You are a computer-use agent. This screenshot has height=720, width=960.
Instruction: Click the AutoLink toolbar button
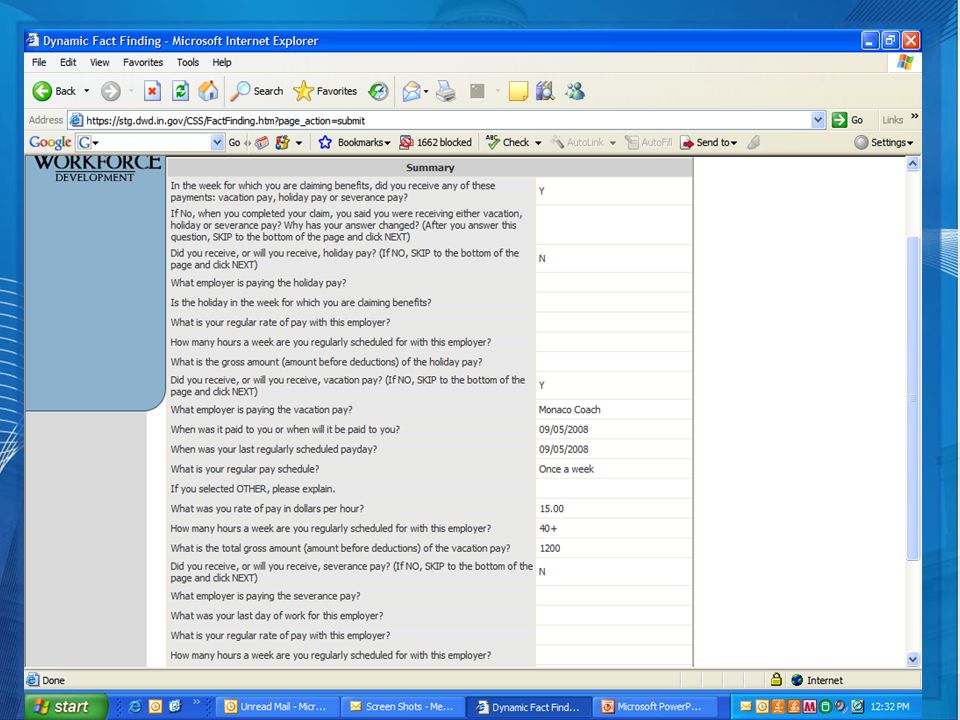[577, 143]
